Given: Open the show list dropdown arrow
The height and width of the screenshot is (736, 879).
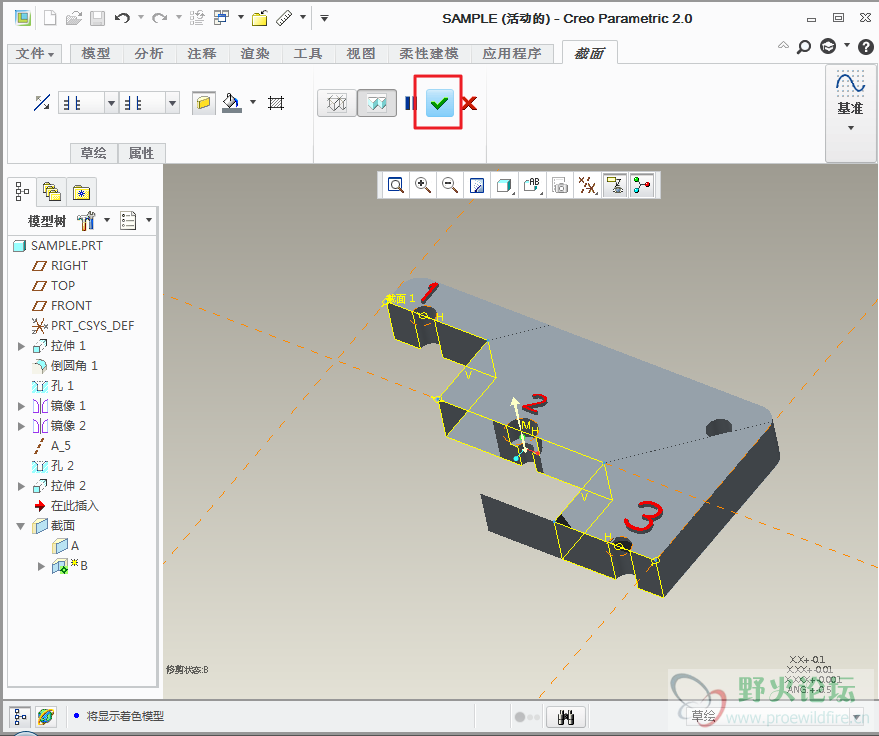Looking at the screenshot, I should tap(149, 220).
